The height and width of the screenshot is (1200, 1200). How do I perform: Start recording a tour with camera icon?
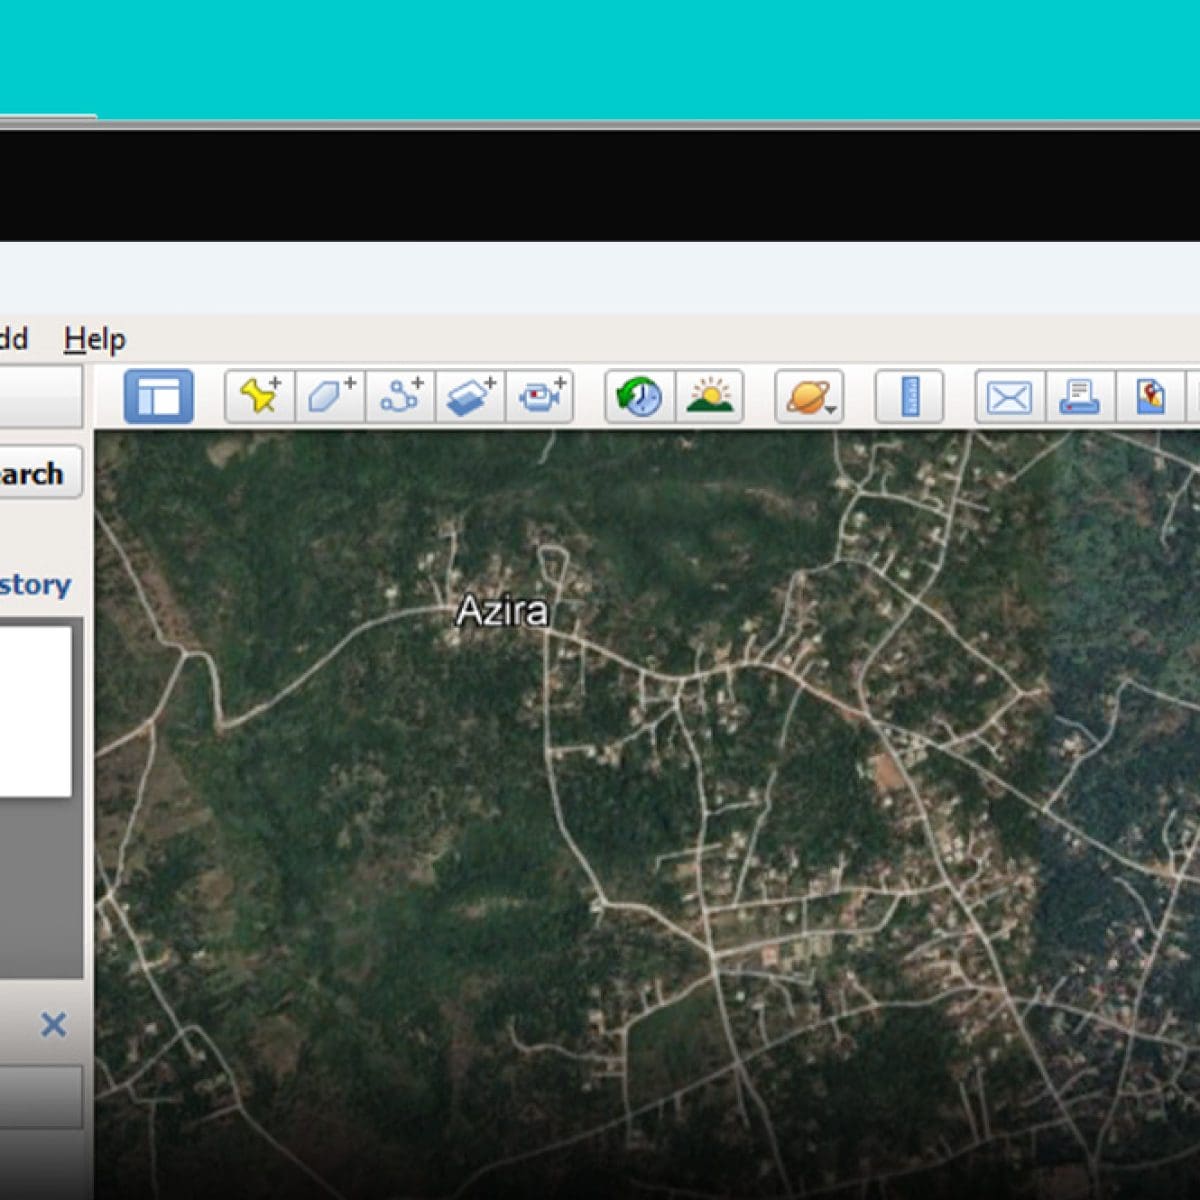[541, 397]
